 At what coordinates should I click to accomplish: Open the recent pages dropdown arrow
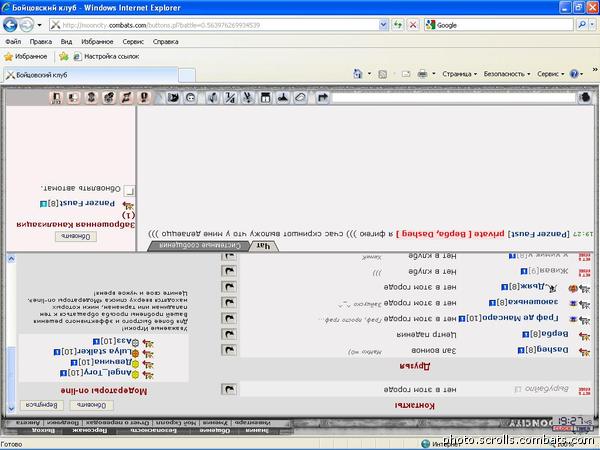tap(39, 26)
